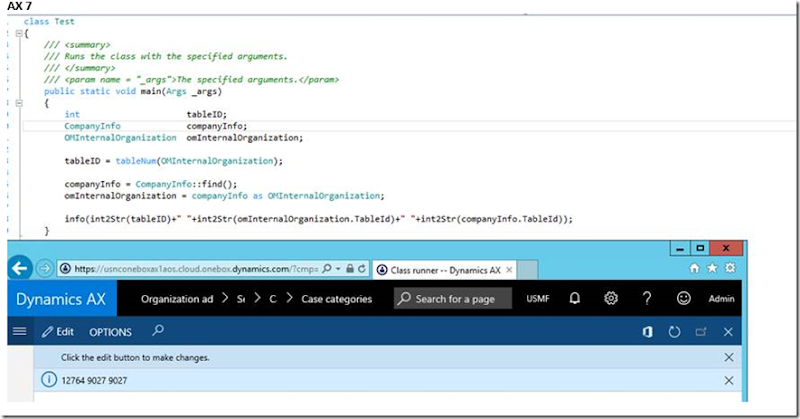This screenshot has height=419, width=800.
Task: Open the Admin user menu
Action: pyautogui.click(x=721, y=299)
